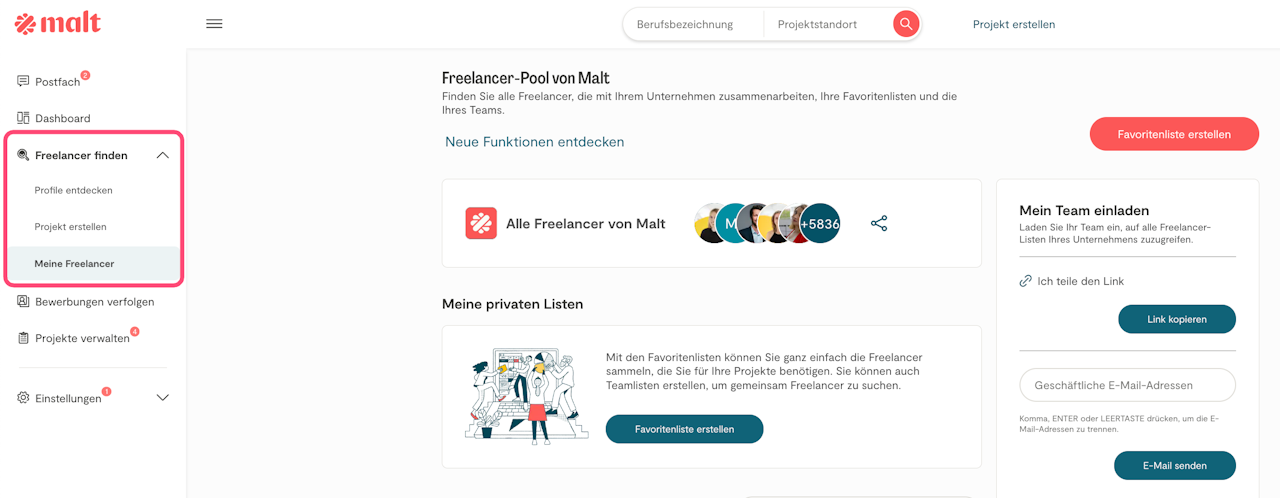1280x498 pixels.
Task: Click the red Favoritenliste erstellen button
Action: pos(1174,134)
